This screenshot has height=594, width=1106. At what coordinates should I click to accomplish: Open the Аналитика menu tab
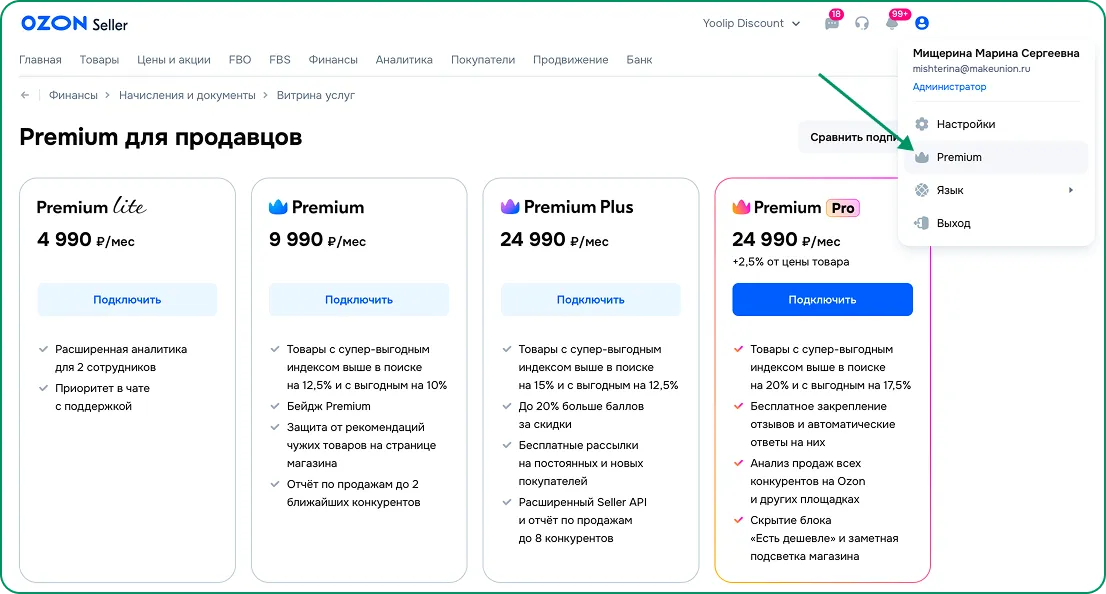click(x=404, y=60)
